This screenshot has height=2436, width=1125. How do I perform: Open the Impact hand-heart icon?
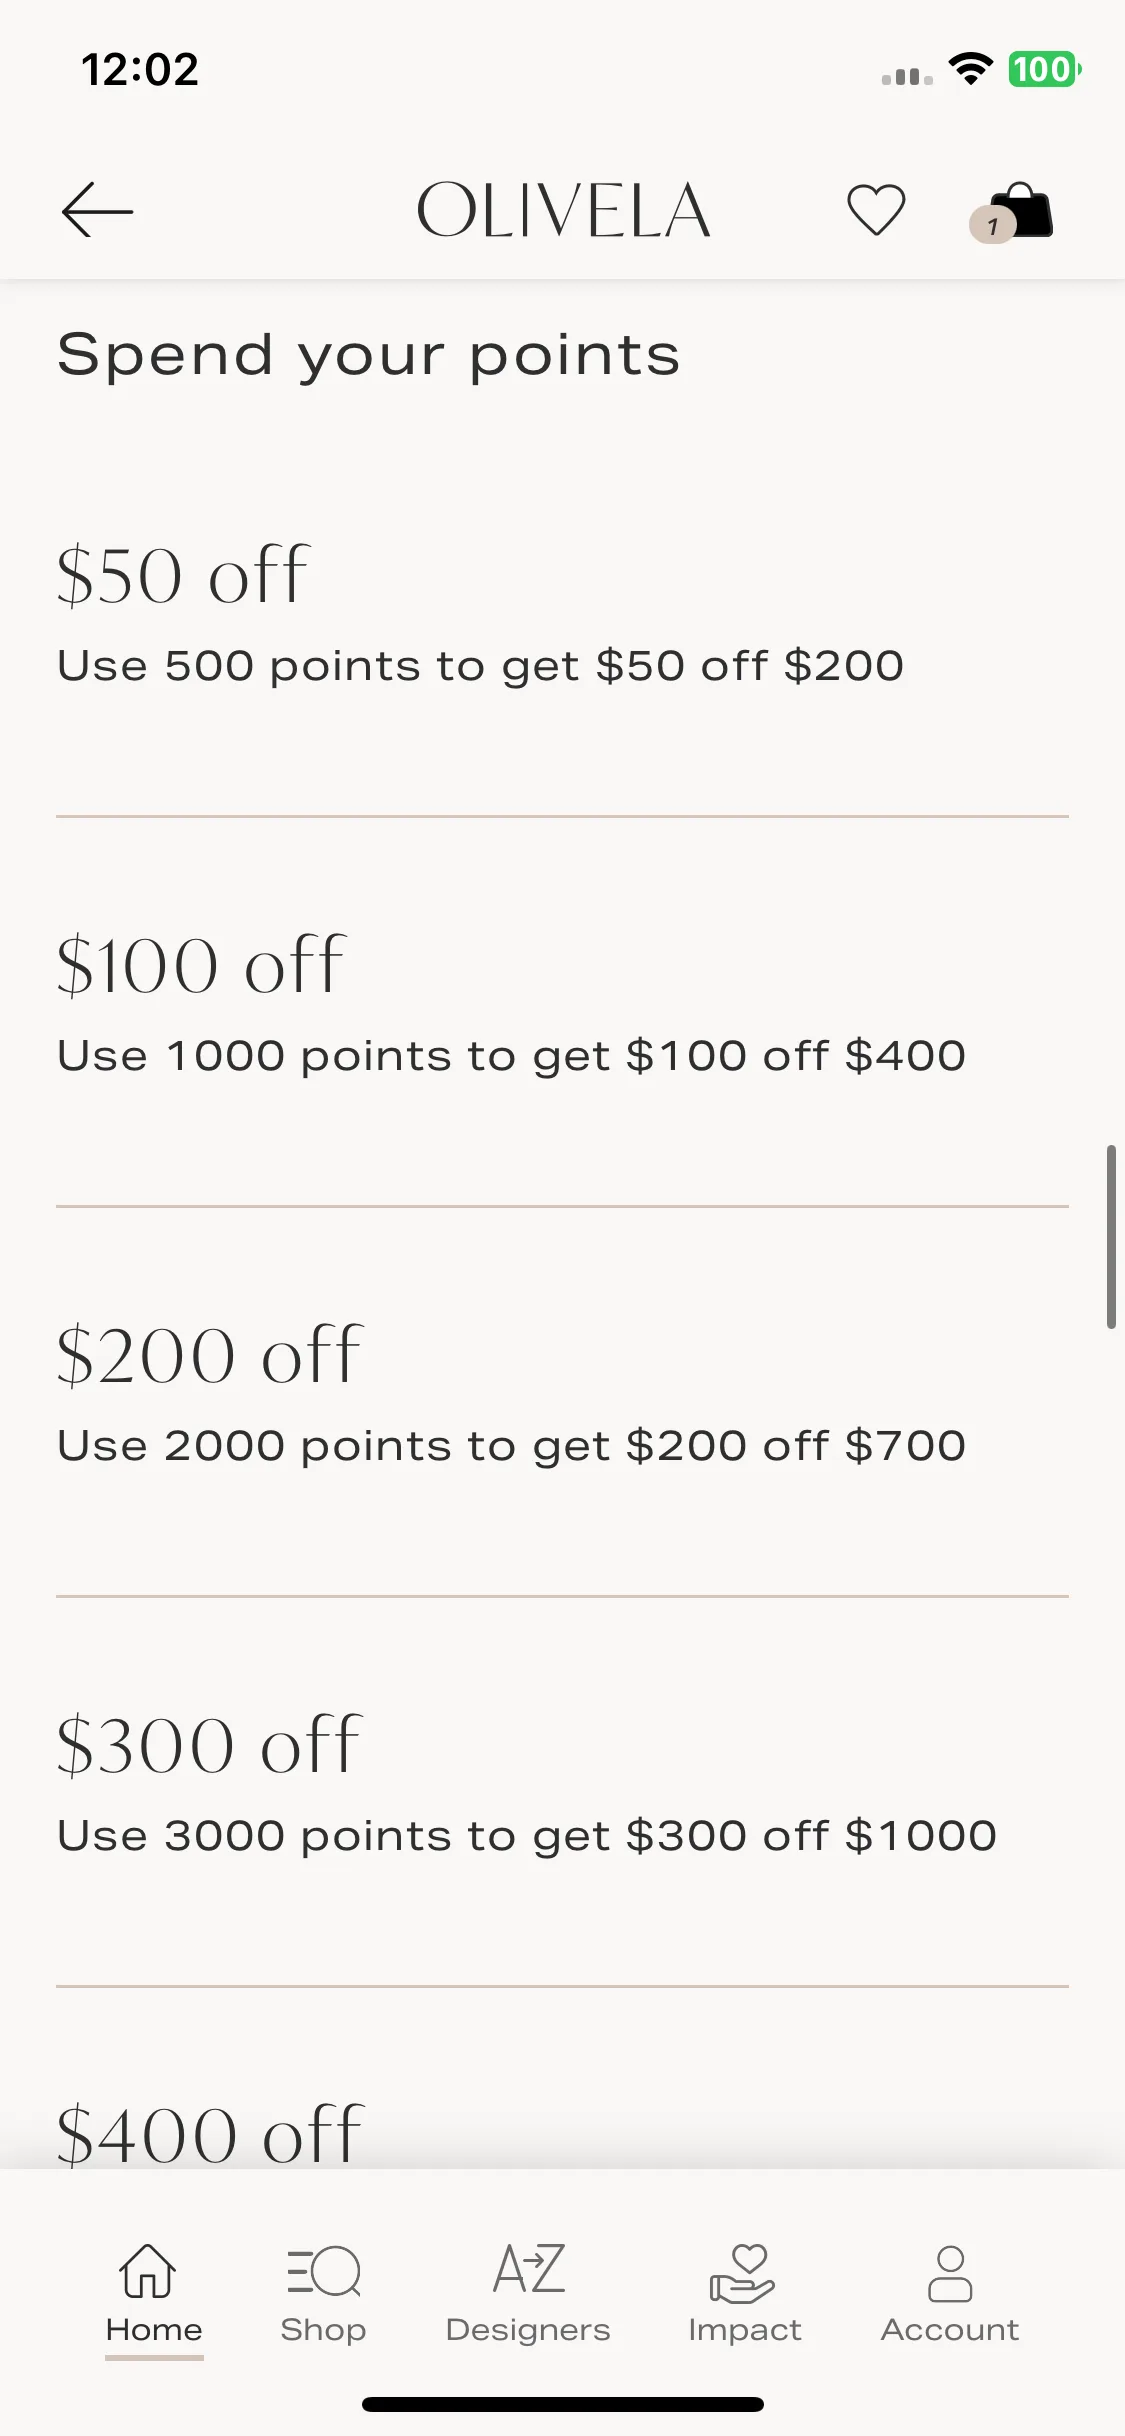point(742,2273)
